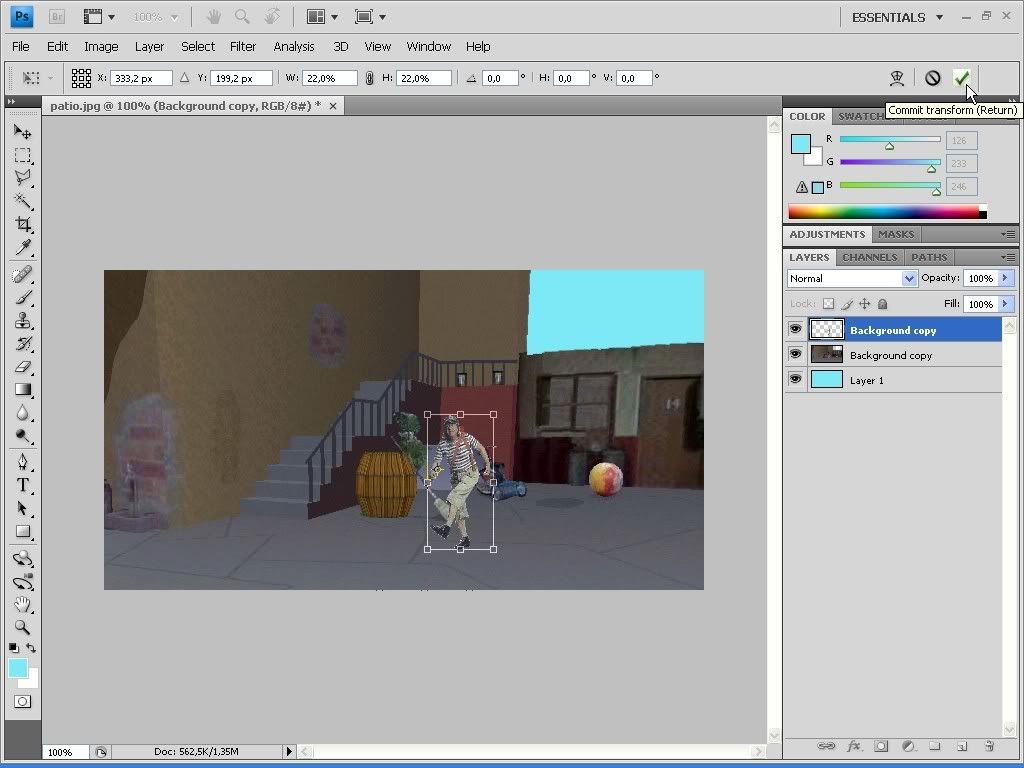Open the ESSENTIALS workspace dropdown
This screenshot has height=768, width=1024.
(x=898, y=18)
